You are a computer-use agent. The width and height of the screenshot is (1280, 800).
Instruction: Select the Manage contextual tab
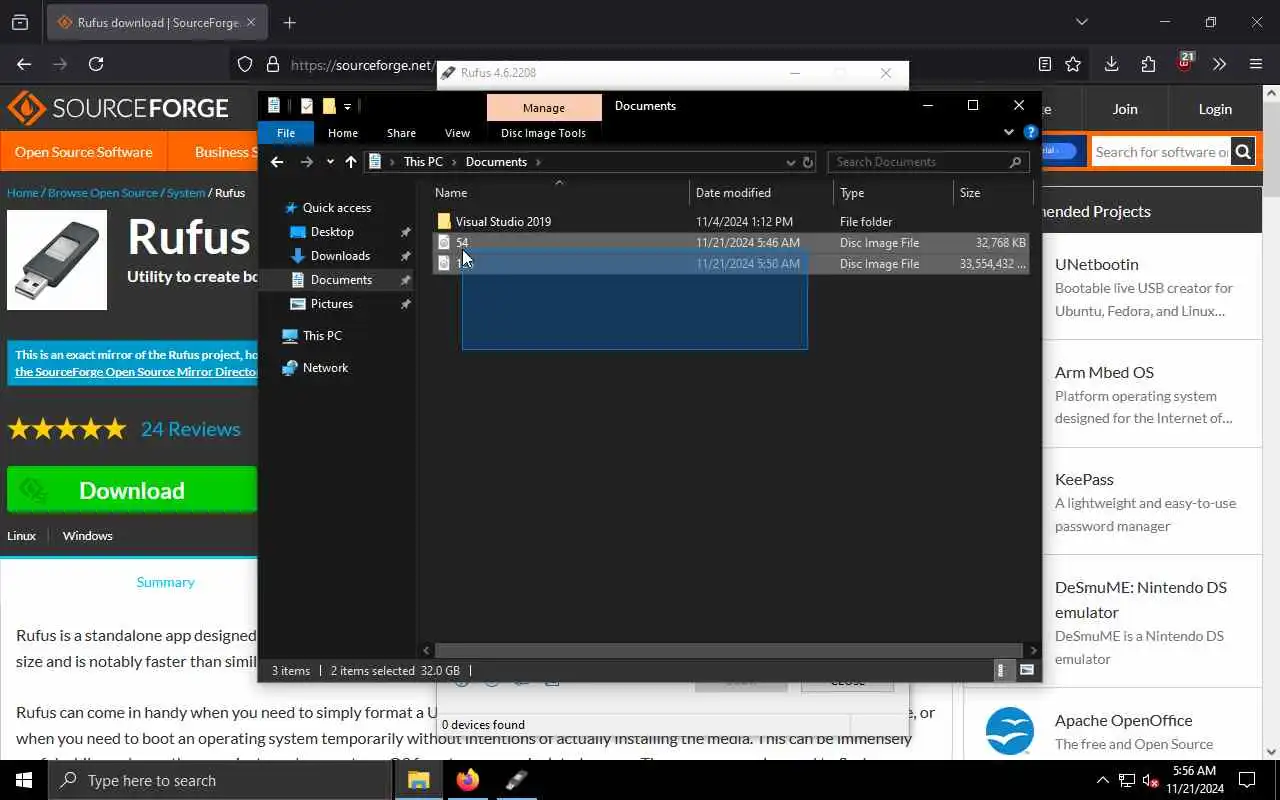click(x=544, y=107)
